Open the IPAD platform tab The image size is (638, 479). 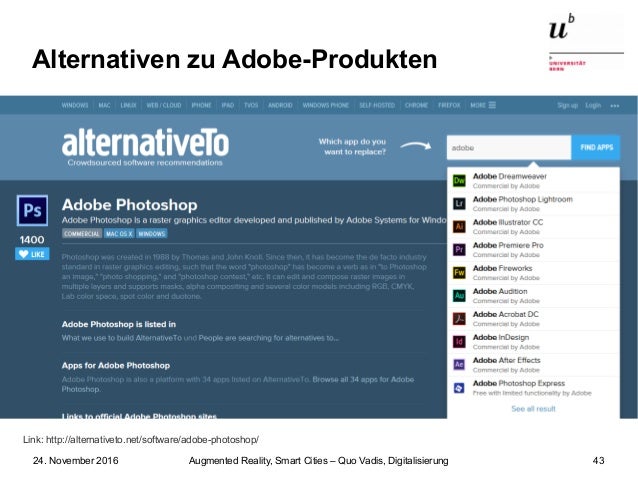click(x=227, y=105)
